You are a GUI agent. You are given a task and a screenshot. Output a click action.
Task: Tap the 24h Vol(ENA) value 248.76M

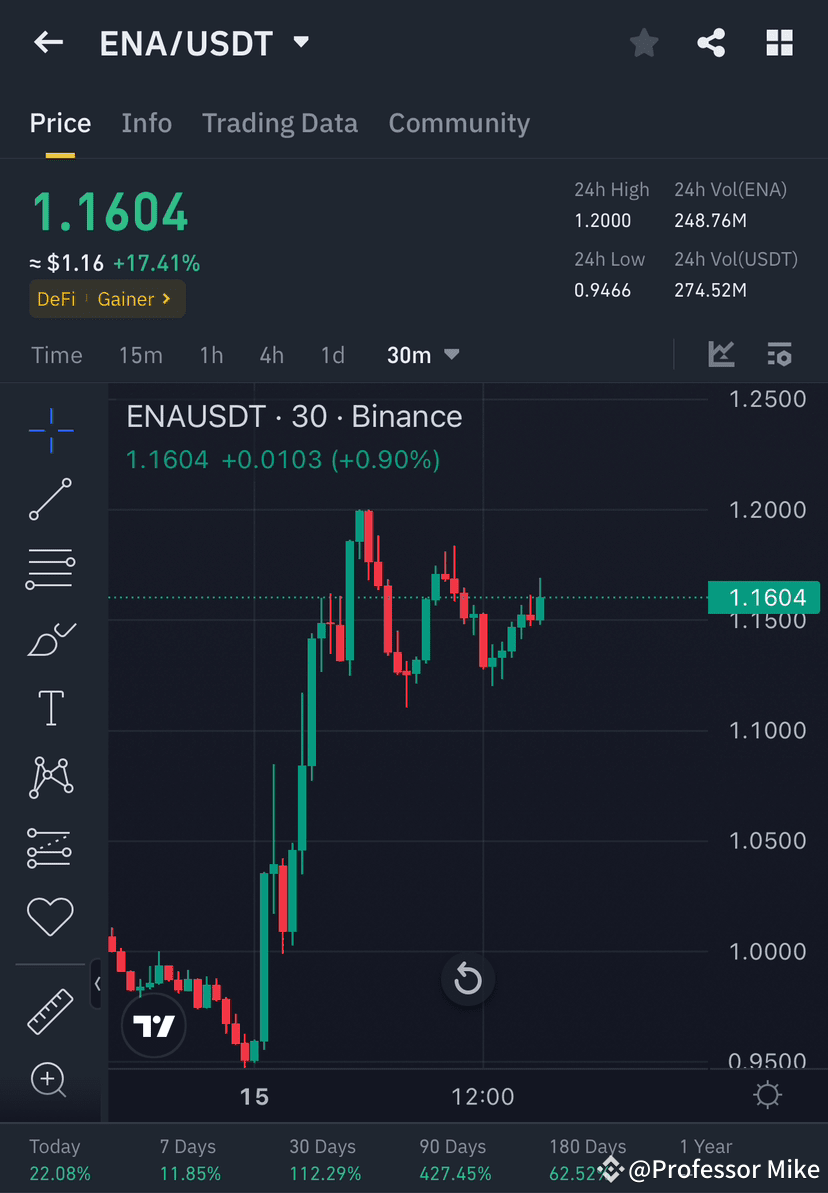(710, 221)
